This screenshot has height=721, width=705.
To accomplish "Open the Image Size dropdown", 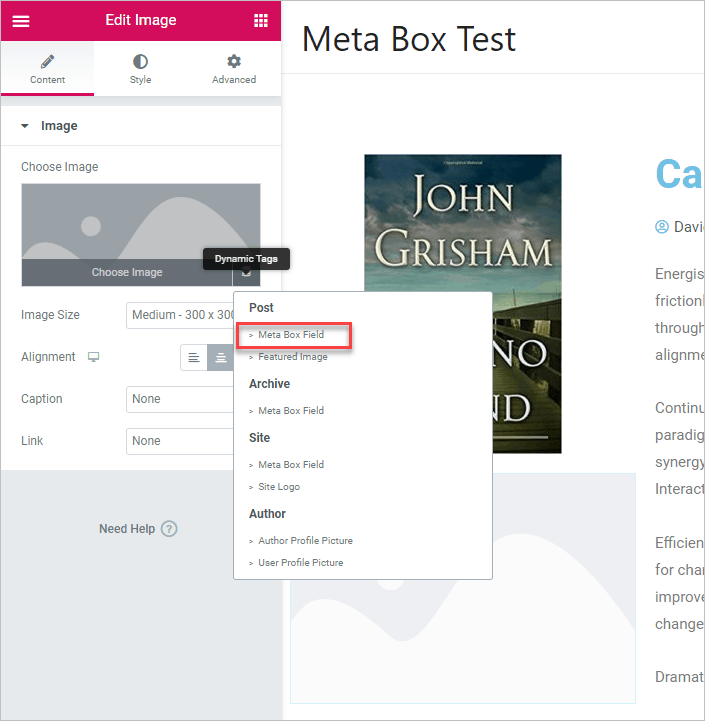I will 181,315.
